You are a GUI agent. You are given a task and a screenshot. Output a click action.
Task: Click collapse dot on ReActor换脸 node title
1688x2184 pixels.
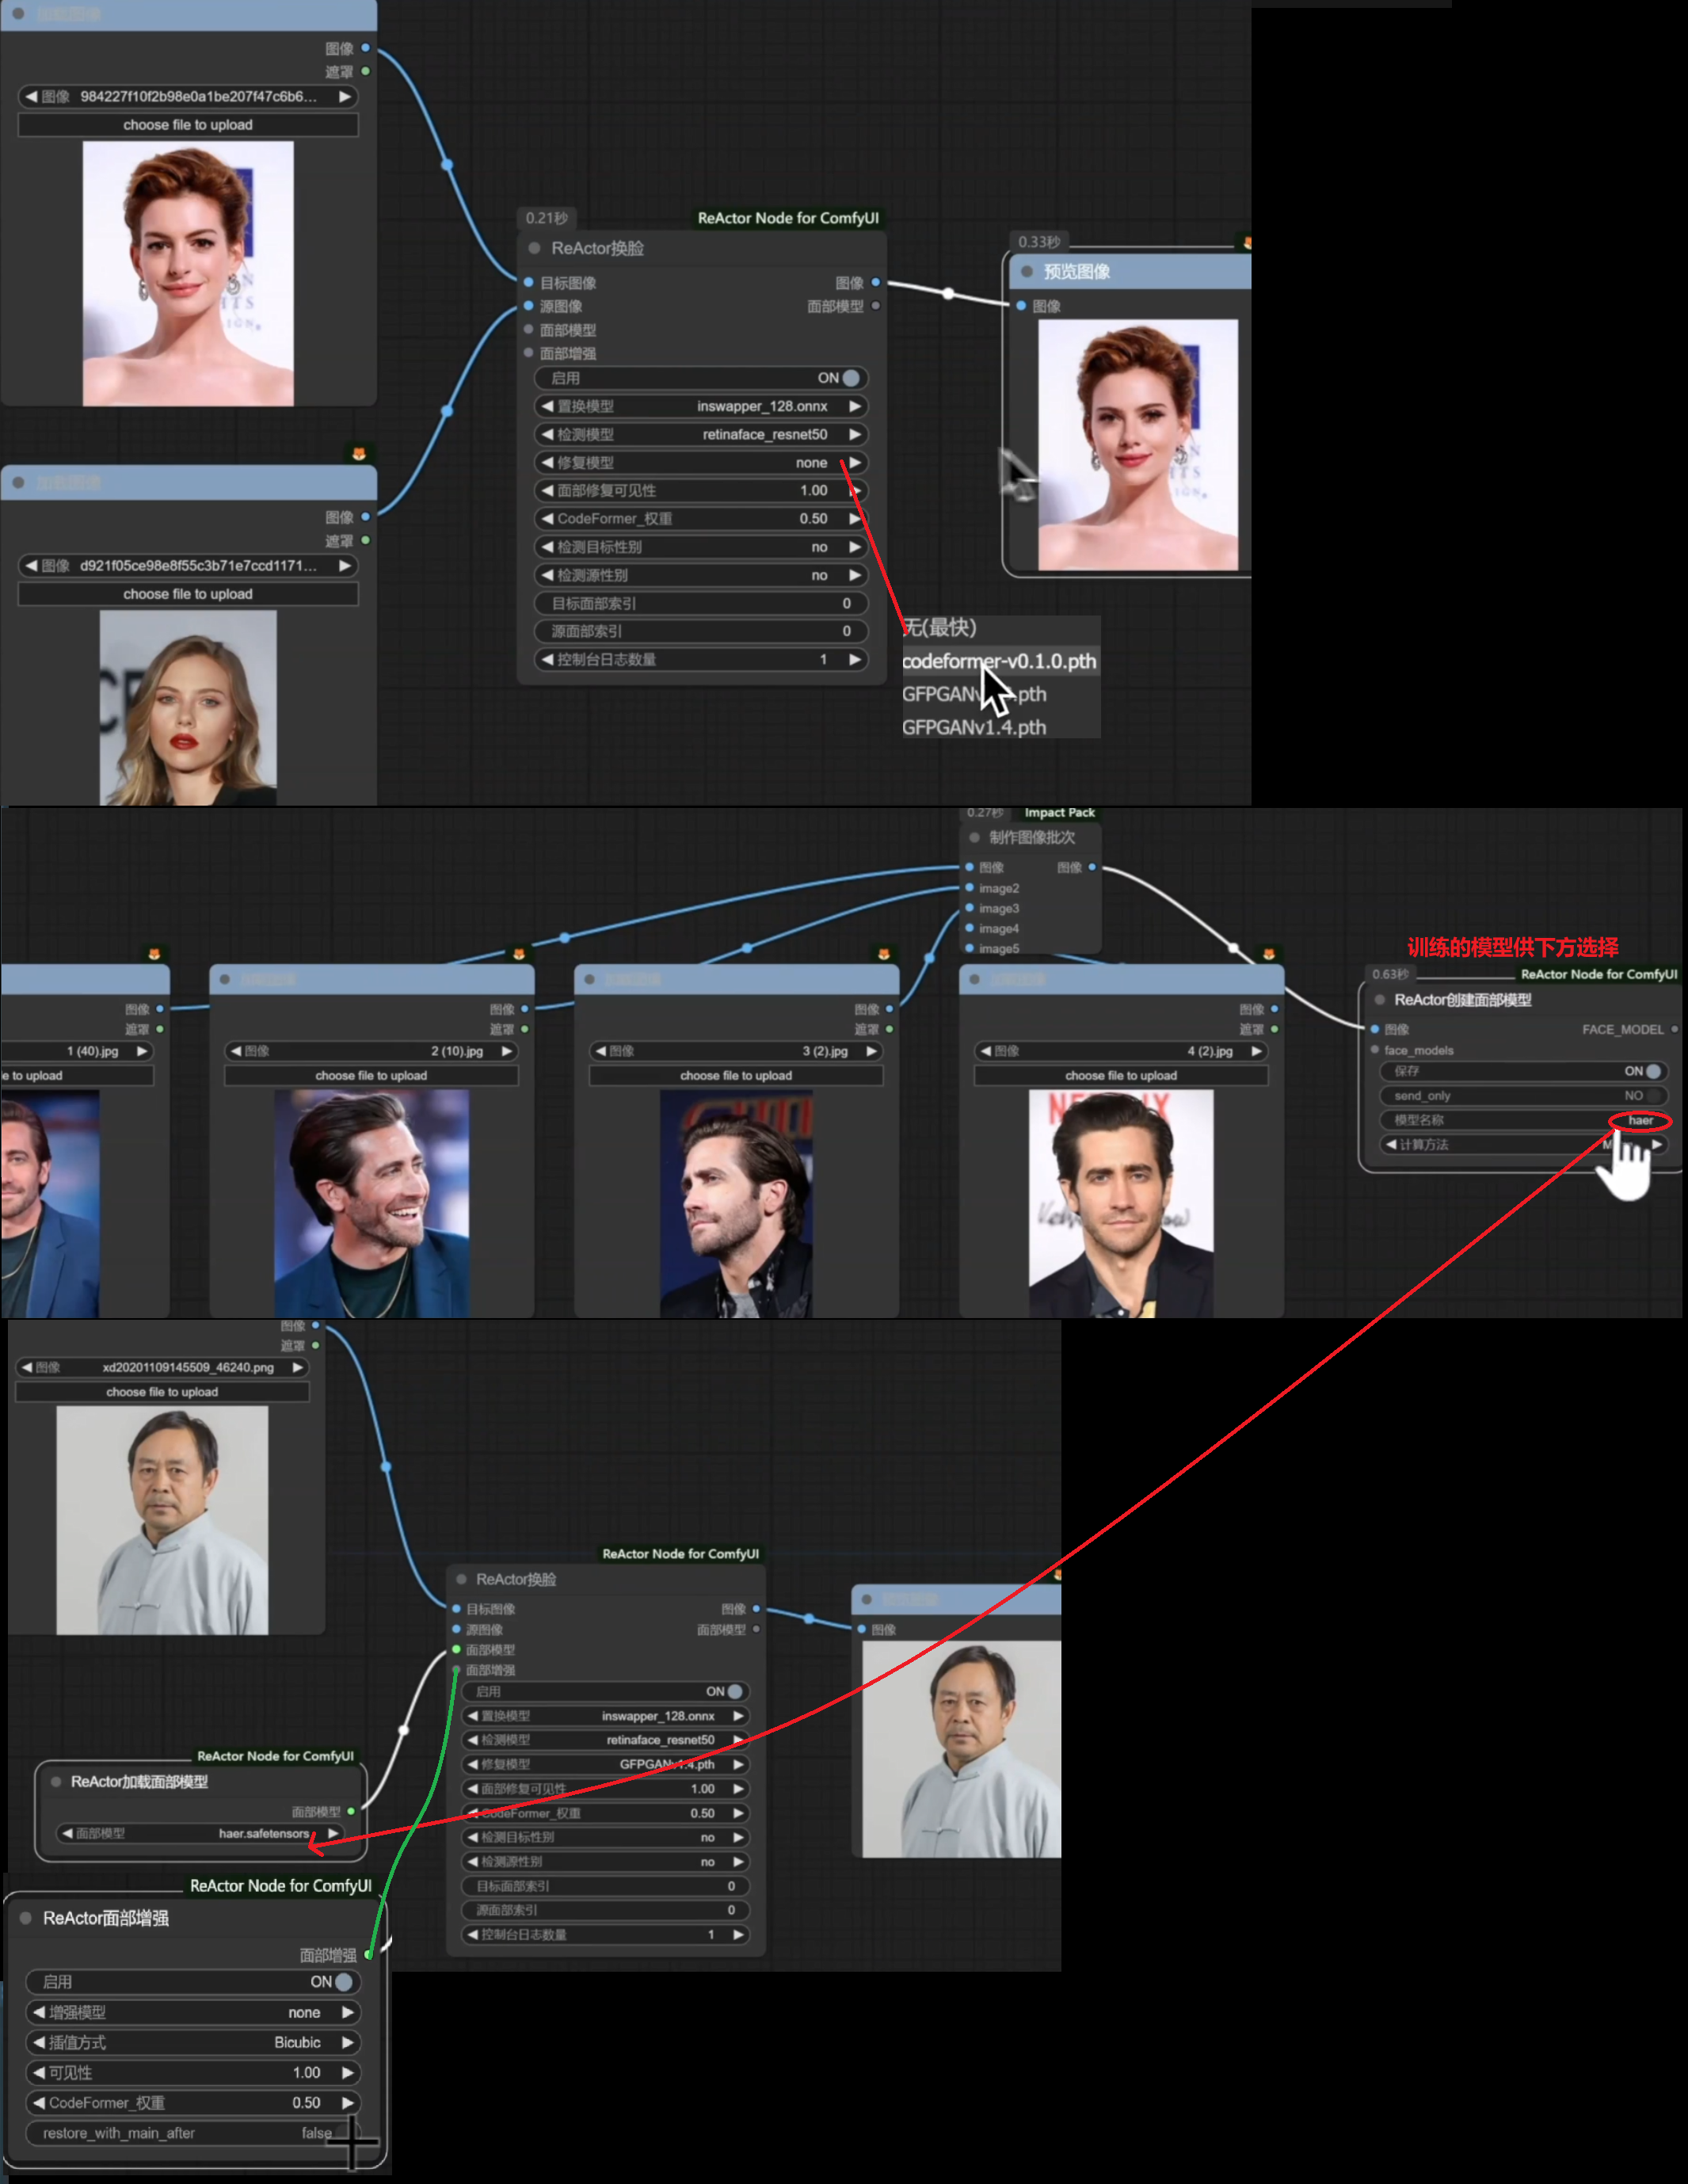[535, 248]
